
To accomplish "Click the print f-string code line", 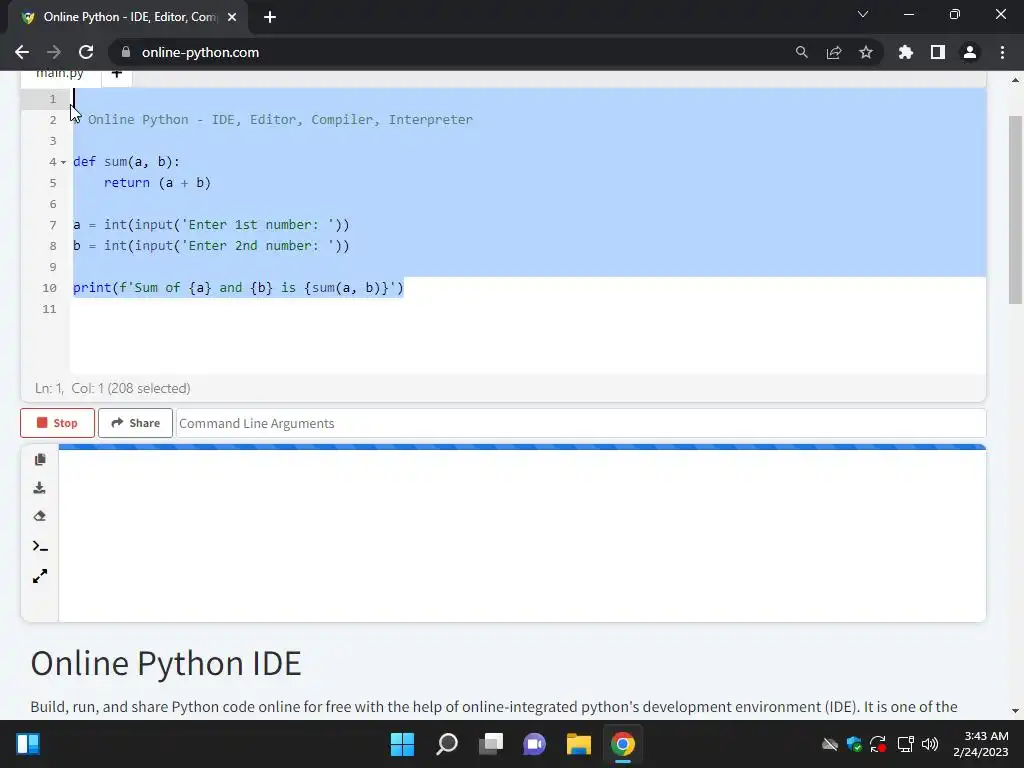I will point(238,288).
